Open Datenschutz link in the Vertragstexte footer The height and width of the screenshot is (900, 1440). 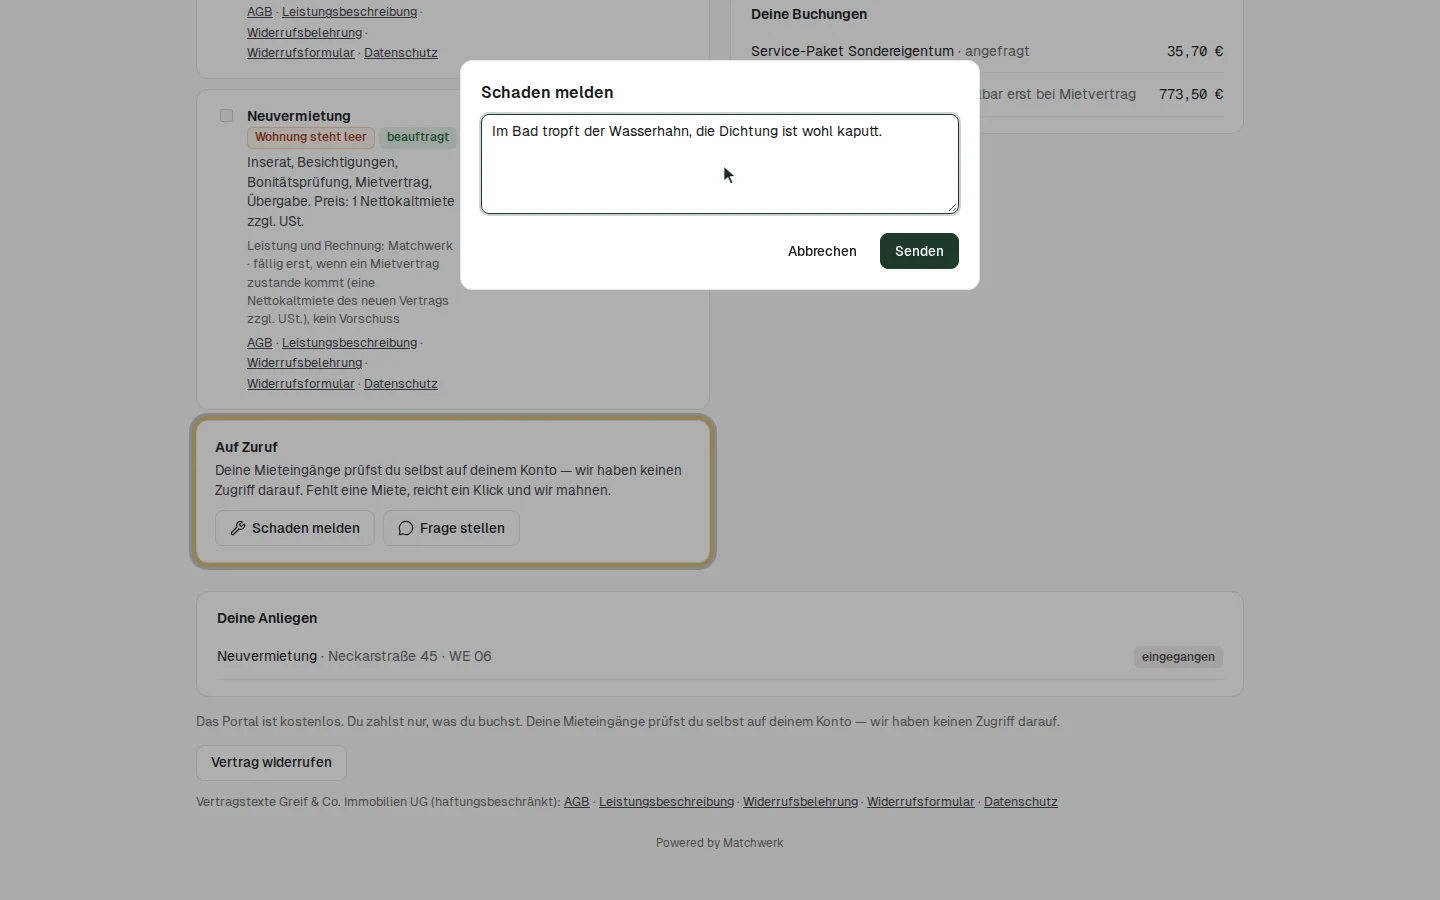coord(1021,802)
